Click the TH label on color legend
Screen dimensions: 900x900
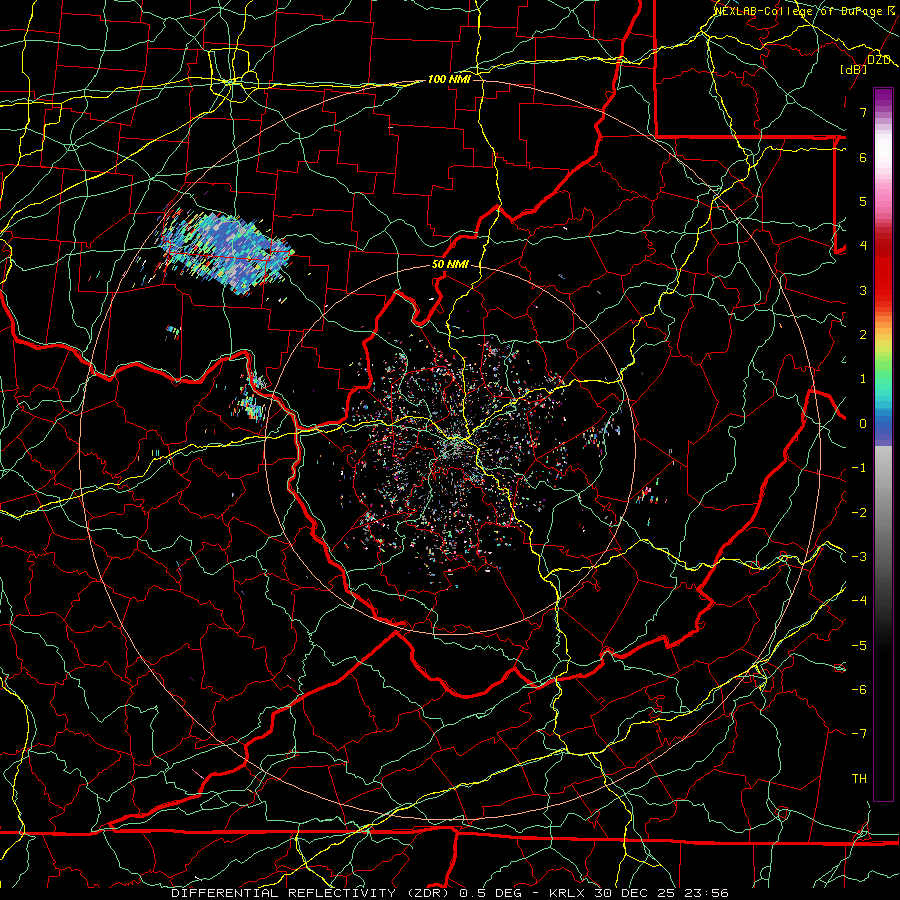859,779
